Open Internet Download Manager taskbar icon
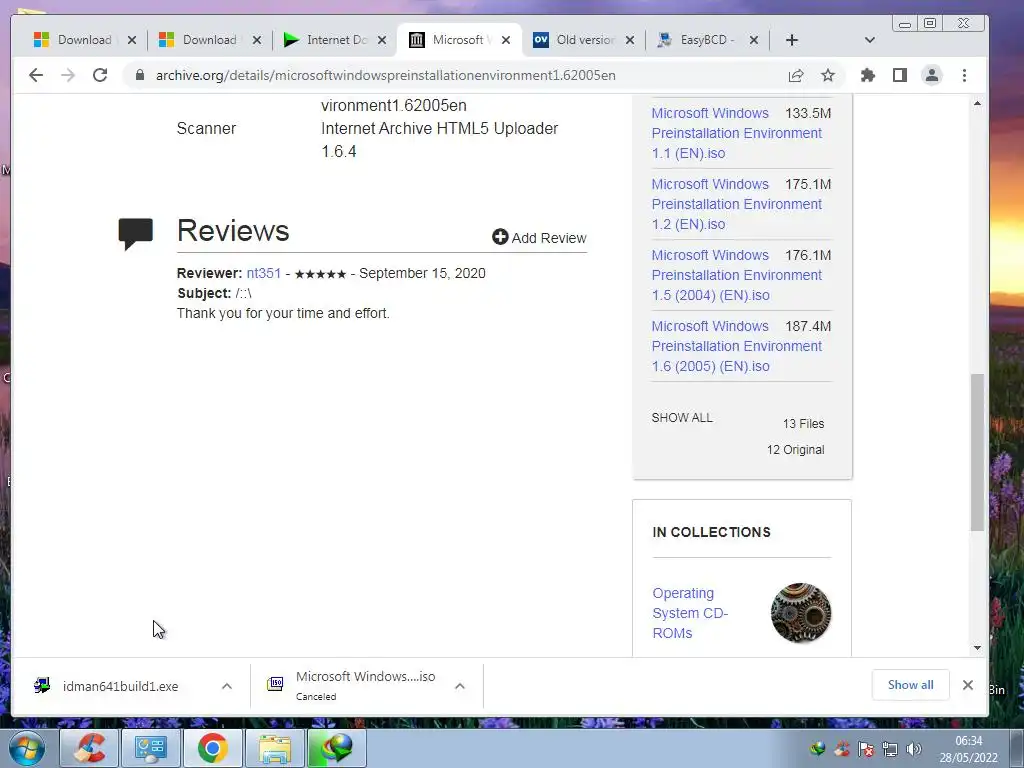The height and width of the screenshot is (768, 1024). click(x=336, y=748)
